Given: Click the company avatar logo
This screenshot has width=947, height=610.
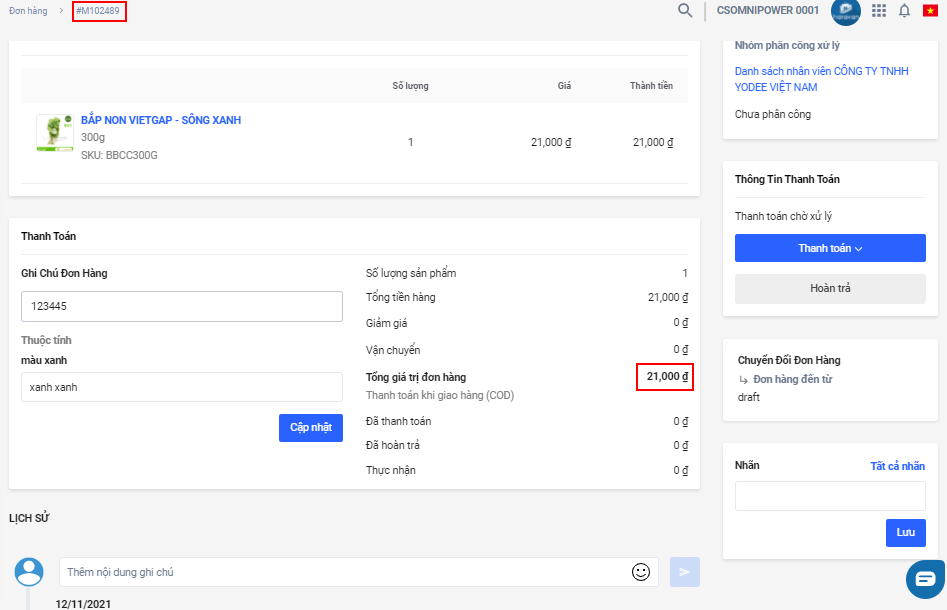Looking at the screenshot, I should (845, 11).
